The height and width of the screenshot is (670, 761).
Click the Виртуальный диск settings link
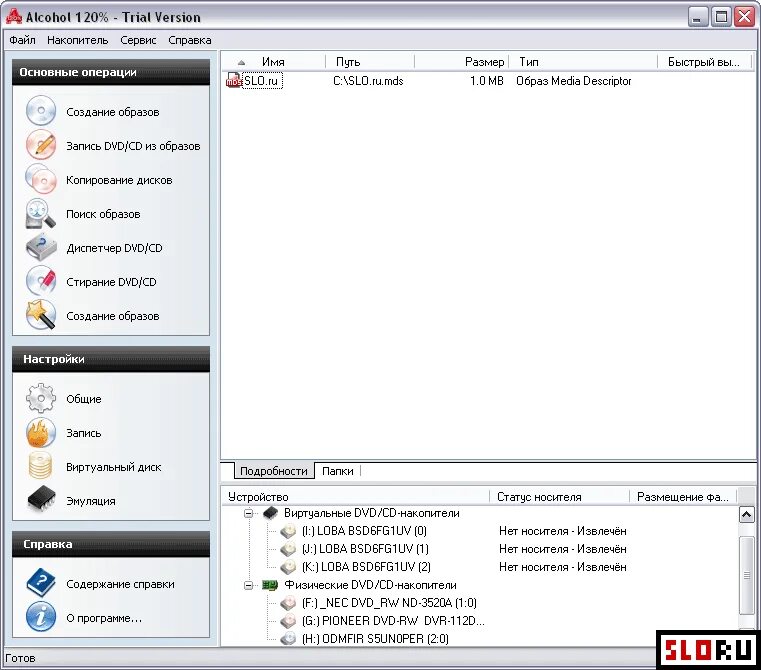click(114, 467)
